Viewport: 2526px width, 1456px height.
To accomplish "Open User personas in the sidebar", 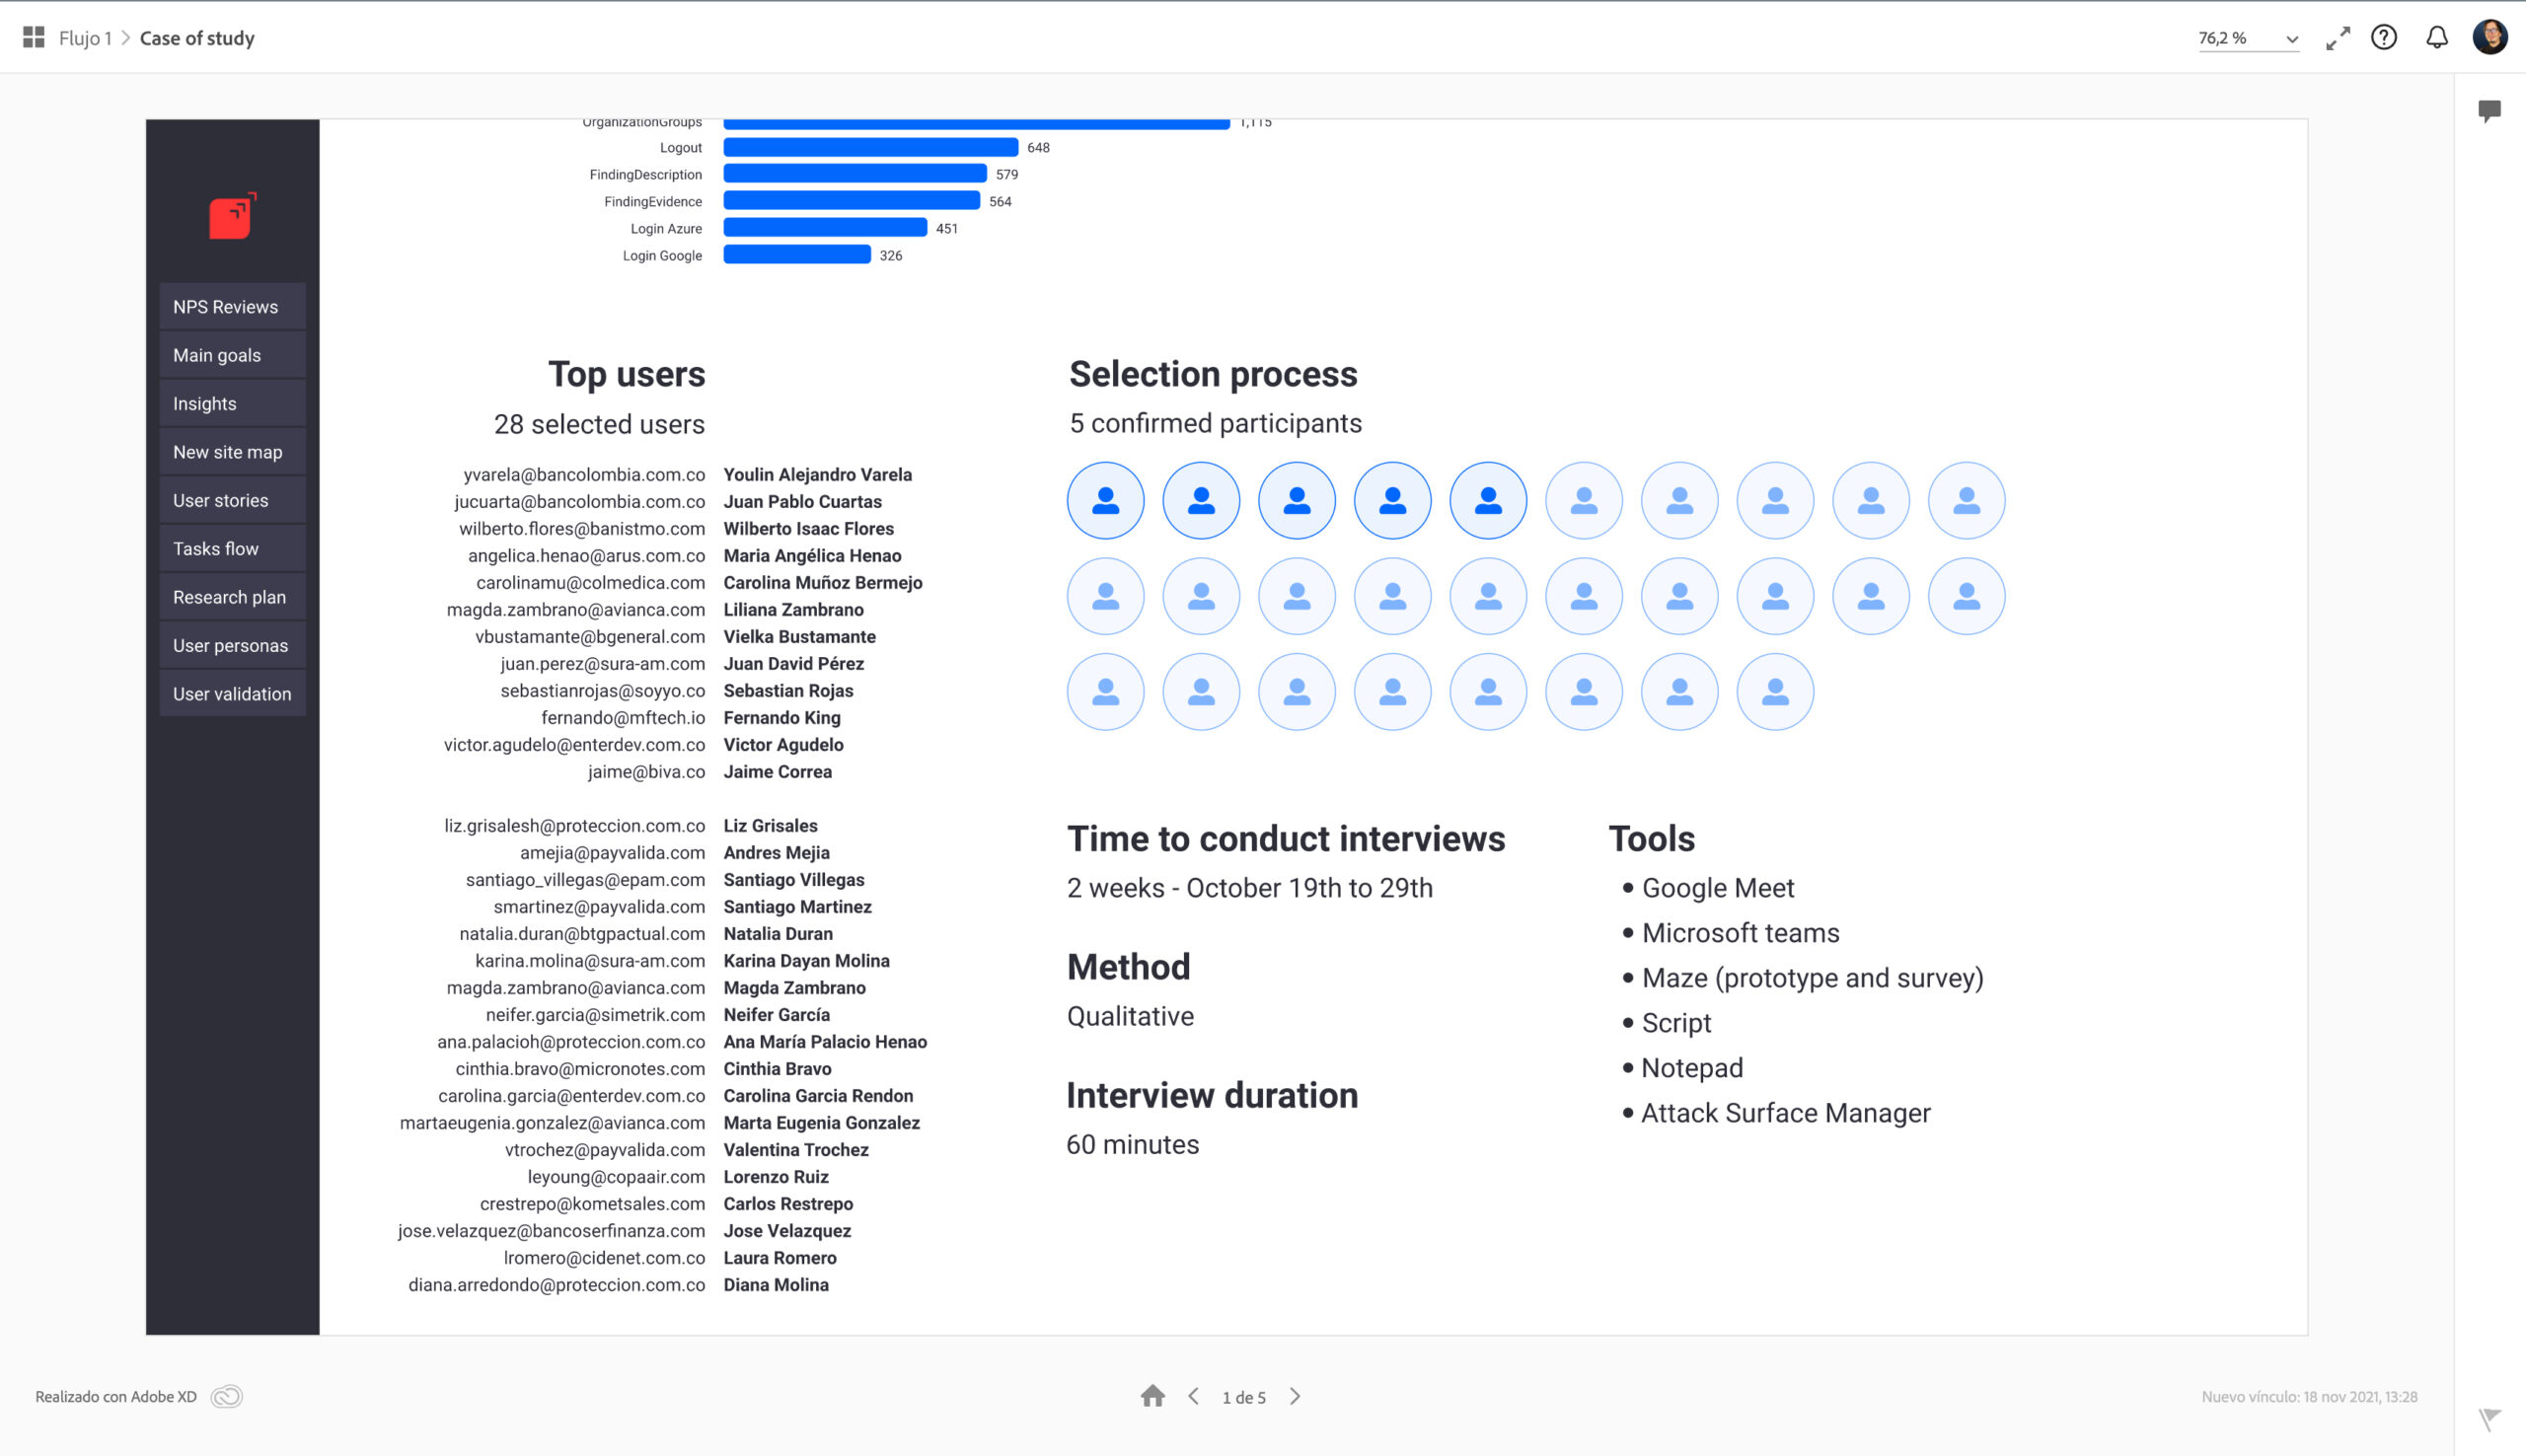I will (x=232, y=645).
